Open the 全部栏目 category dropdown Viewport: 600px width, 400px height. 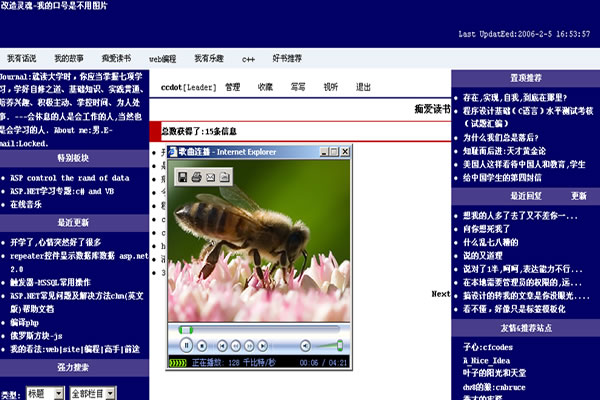[x=92, y=393]
